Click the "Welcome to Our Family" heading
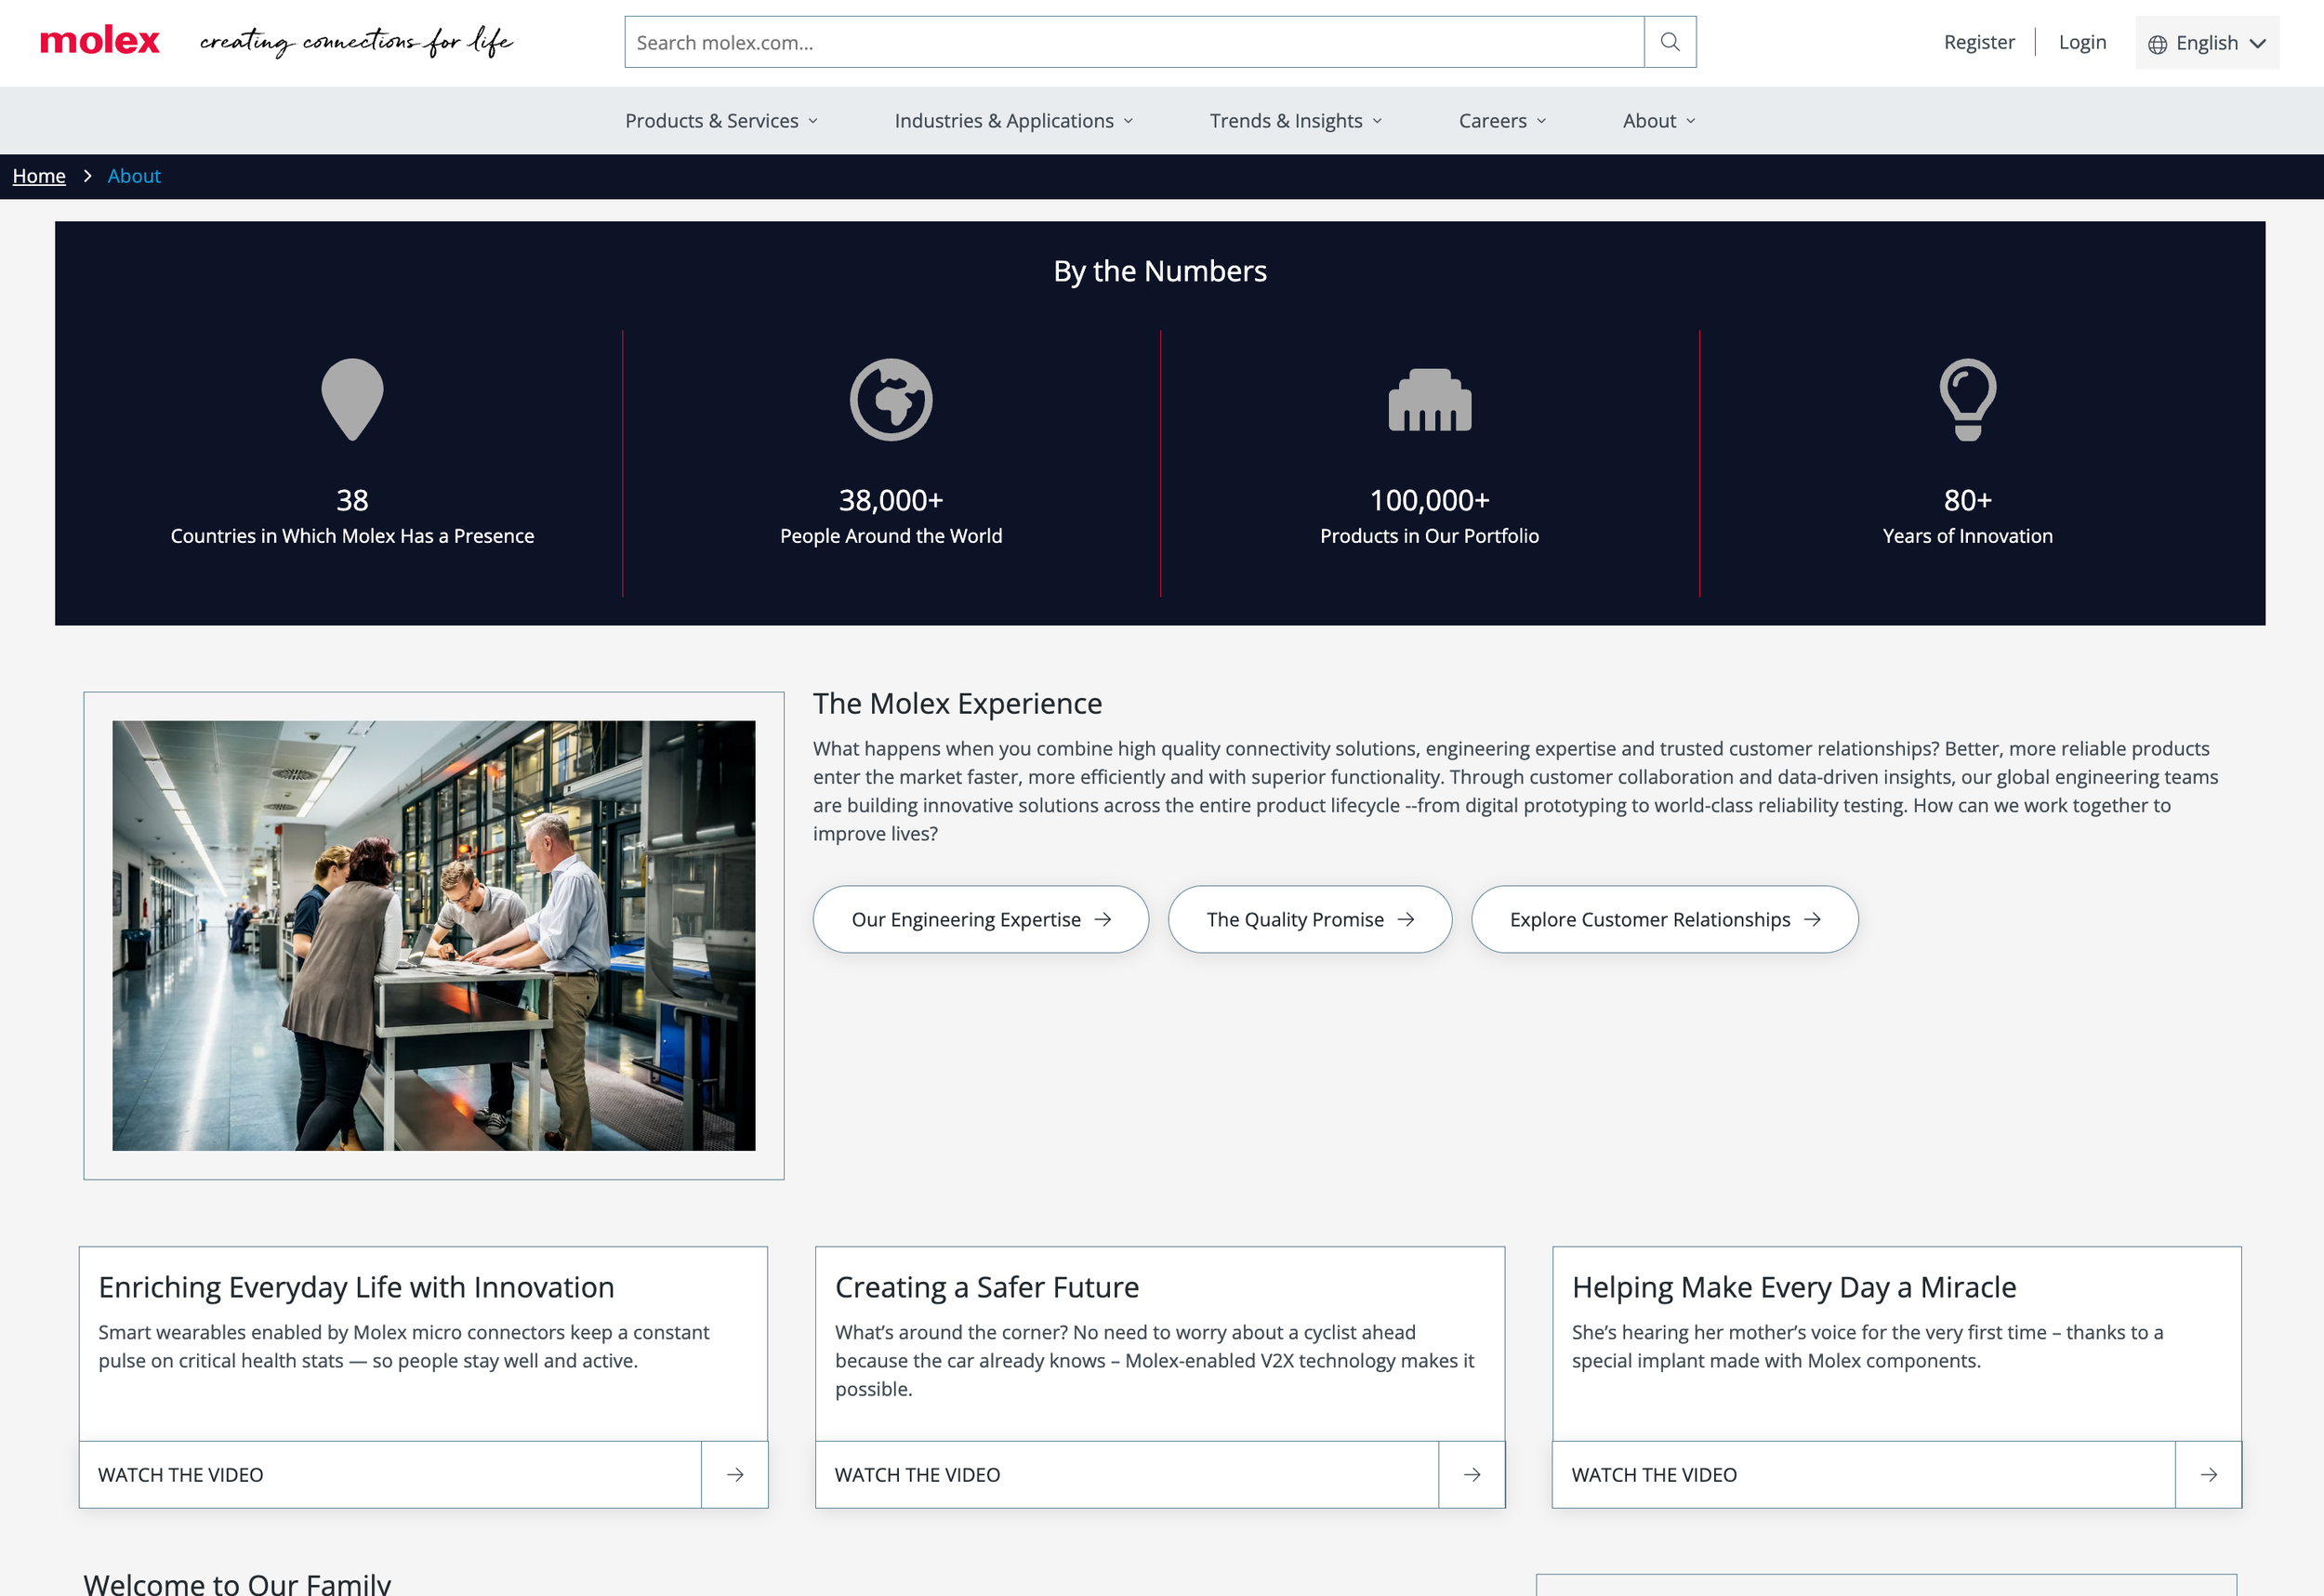 (x=237, y=1583)
